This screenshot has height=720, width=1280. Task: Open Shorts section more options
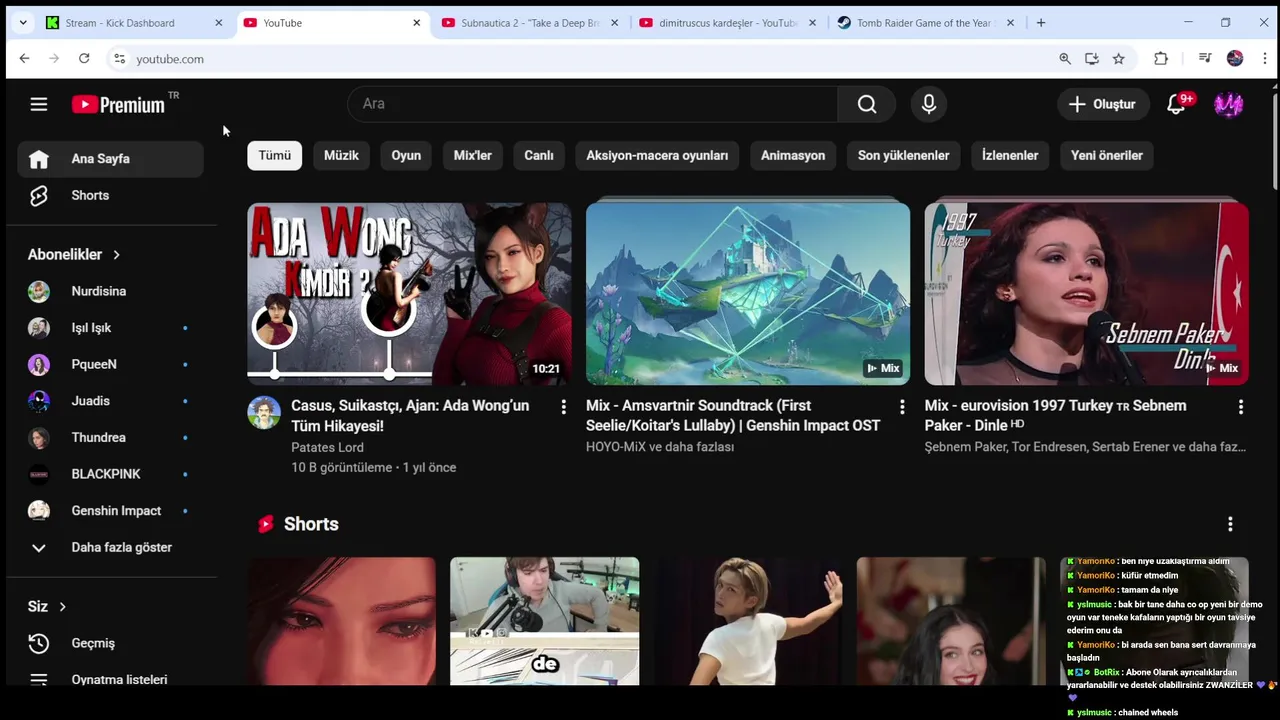(x=1230, y=524)
